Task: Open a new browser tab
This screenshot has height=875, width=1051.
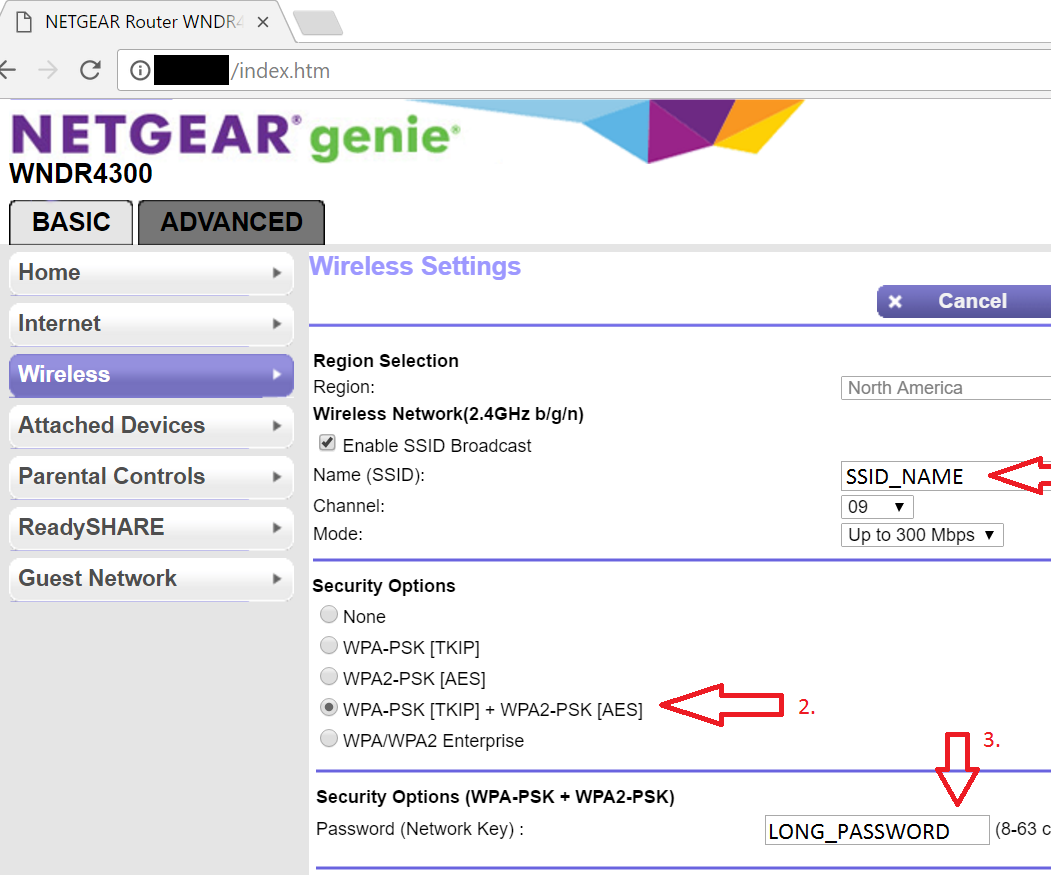Action: point(319,22)
